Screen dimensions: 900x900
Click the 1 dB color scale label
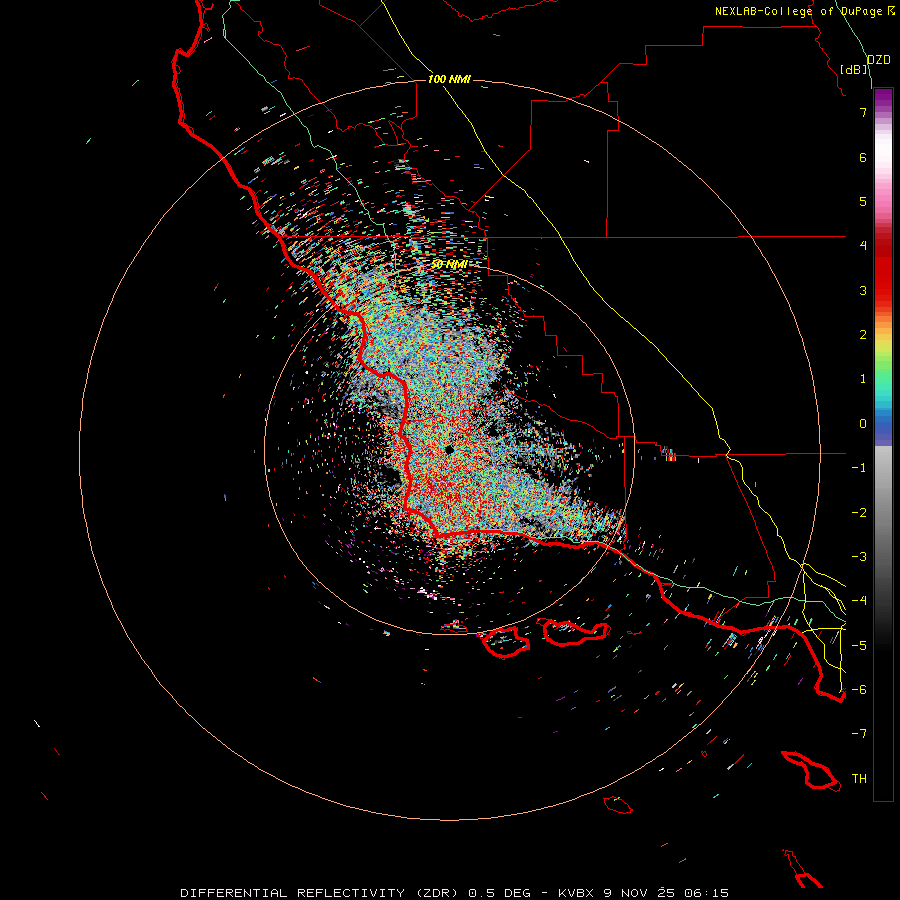pyautogui.click(x=863, y=379)
